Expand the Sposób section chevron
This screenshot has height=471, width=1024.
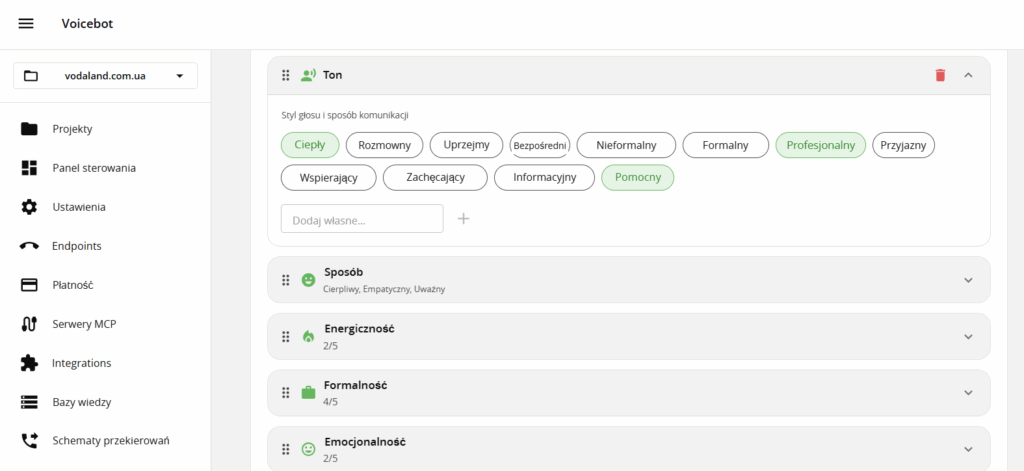pyautogui.click(x=968, y=280)
